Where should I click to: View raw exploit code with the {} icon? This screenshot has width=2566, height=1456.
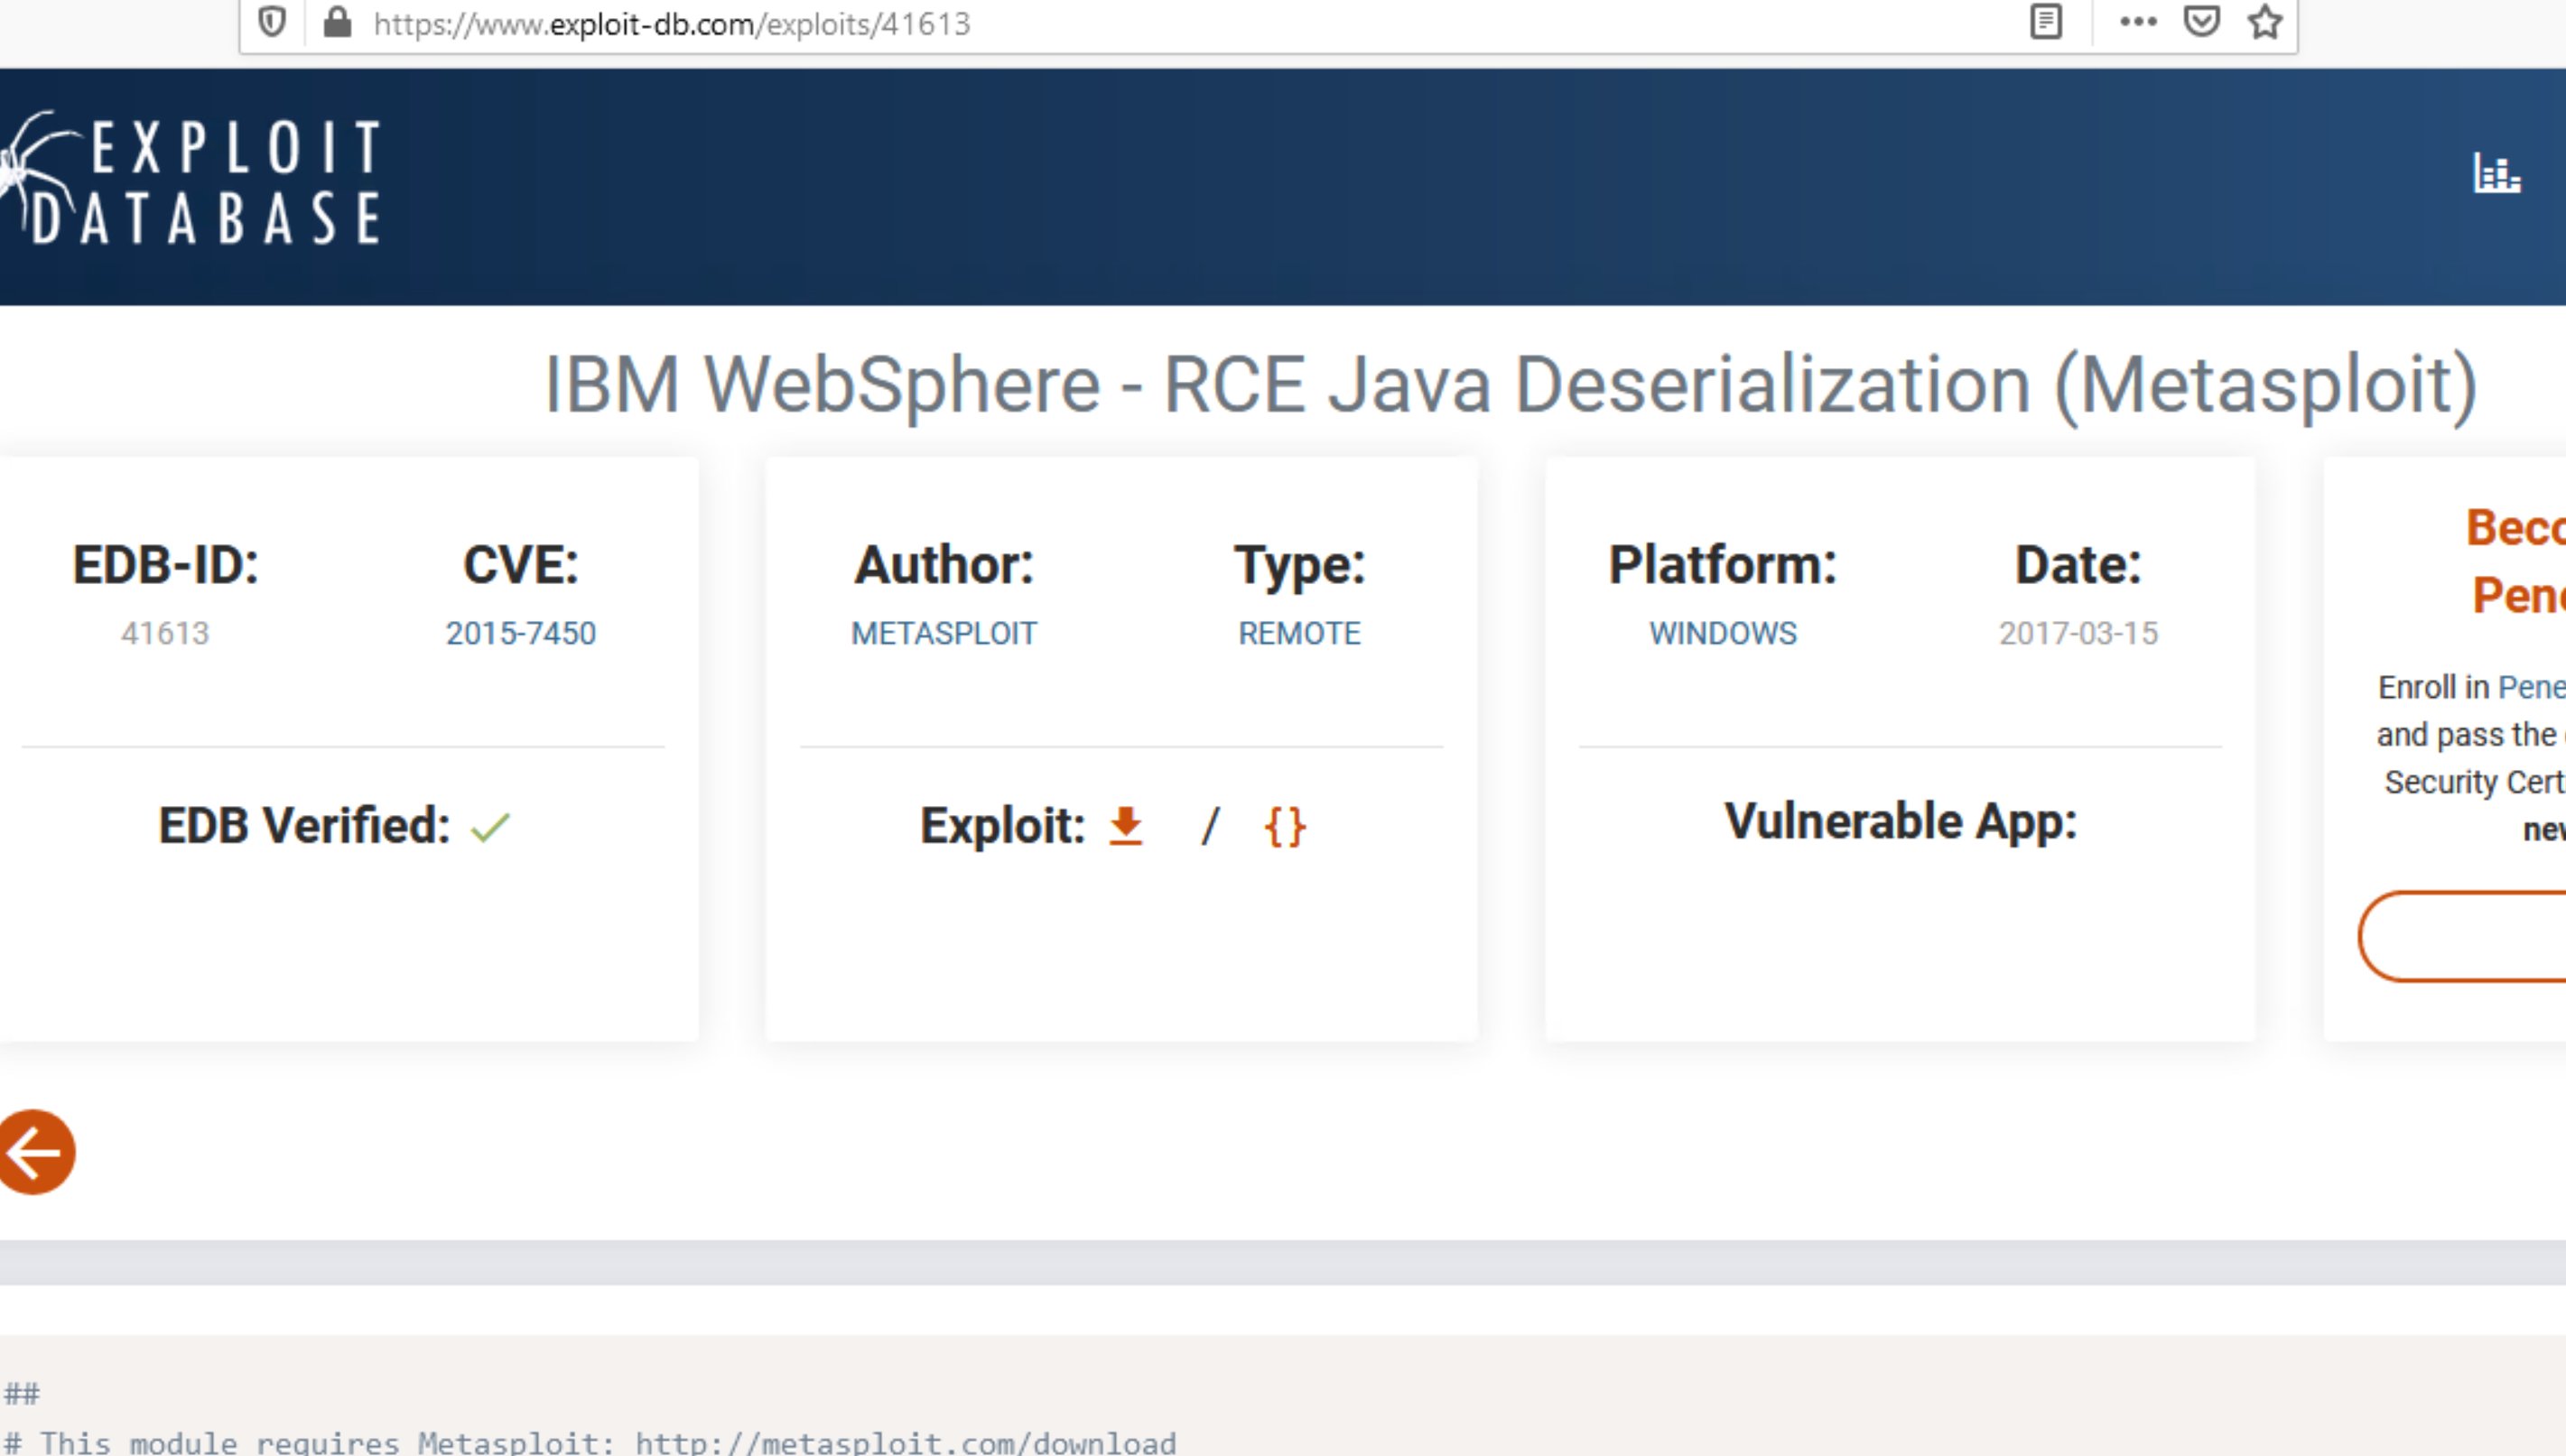1285,824
